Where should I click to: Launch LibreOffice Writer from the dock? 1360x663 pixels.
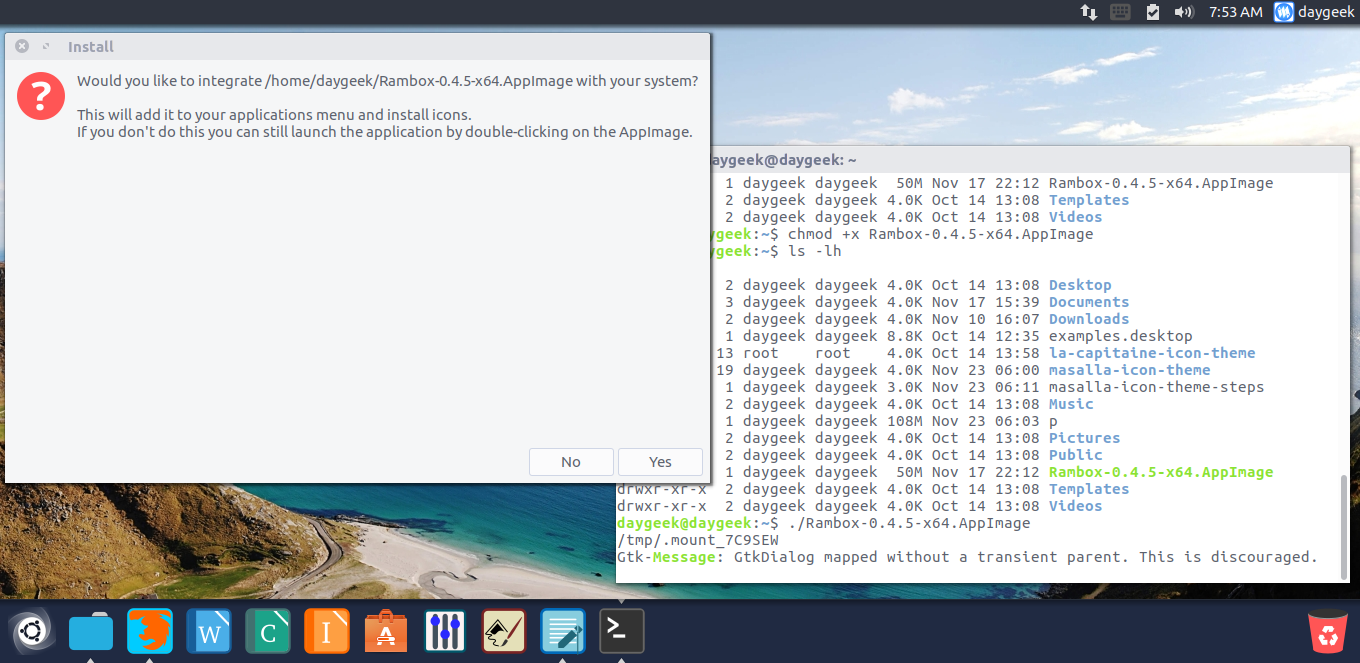(209, 632)
